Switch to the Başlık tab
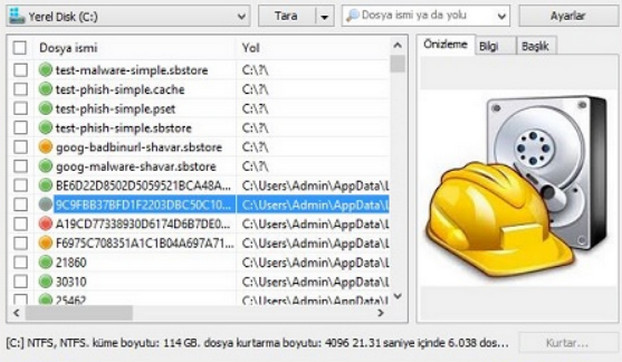The image size is (622, 362). (x=536, y=46)
